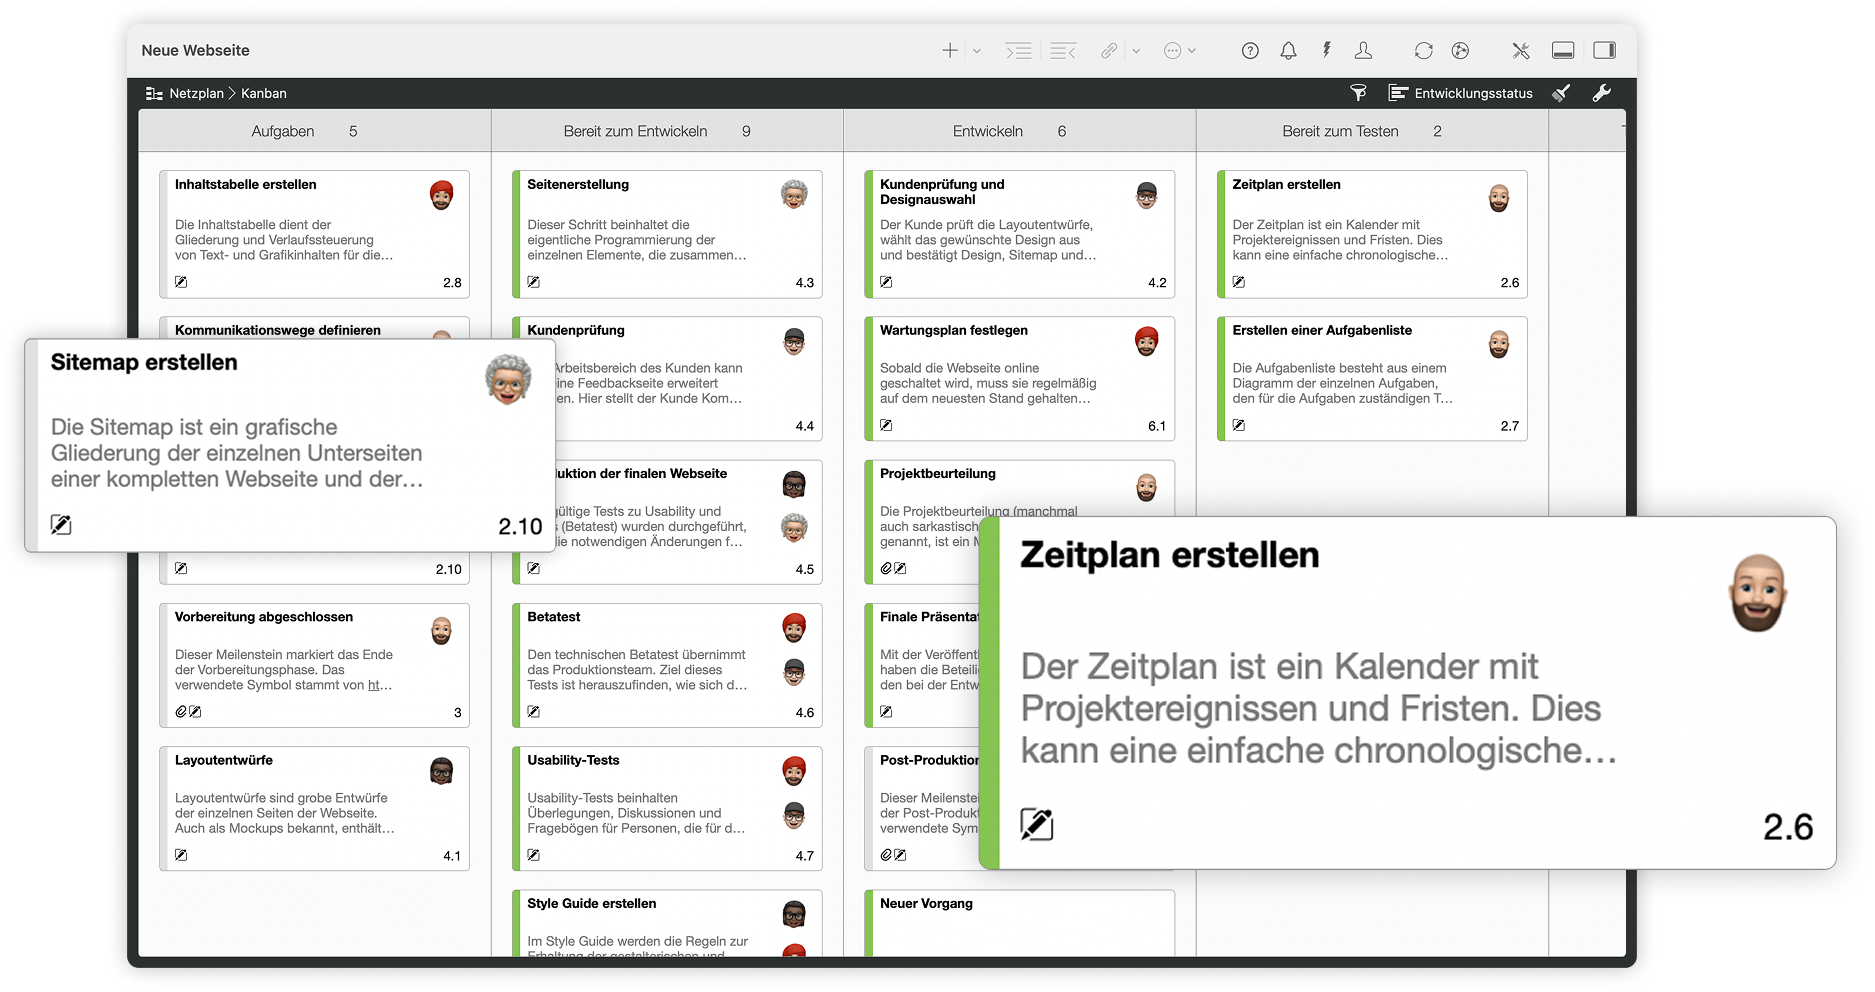This screenshot has width=1875, height=992.
Task: Open the resources person icon in the toolbar
Action: pyautogui.click(x=1363, y=50)
